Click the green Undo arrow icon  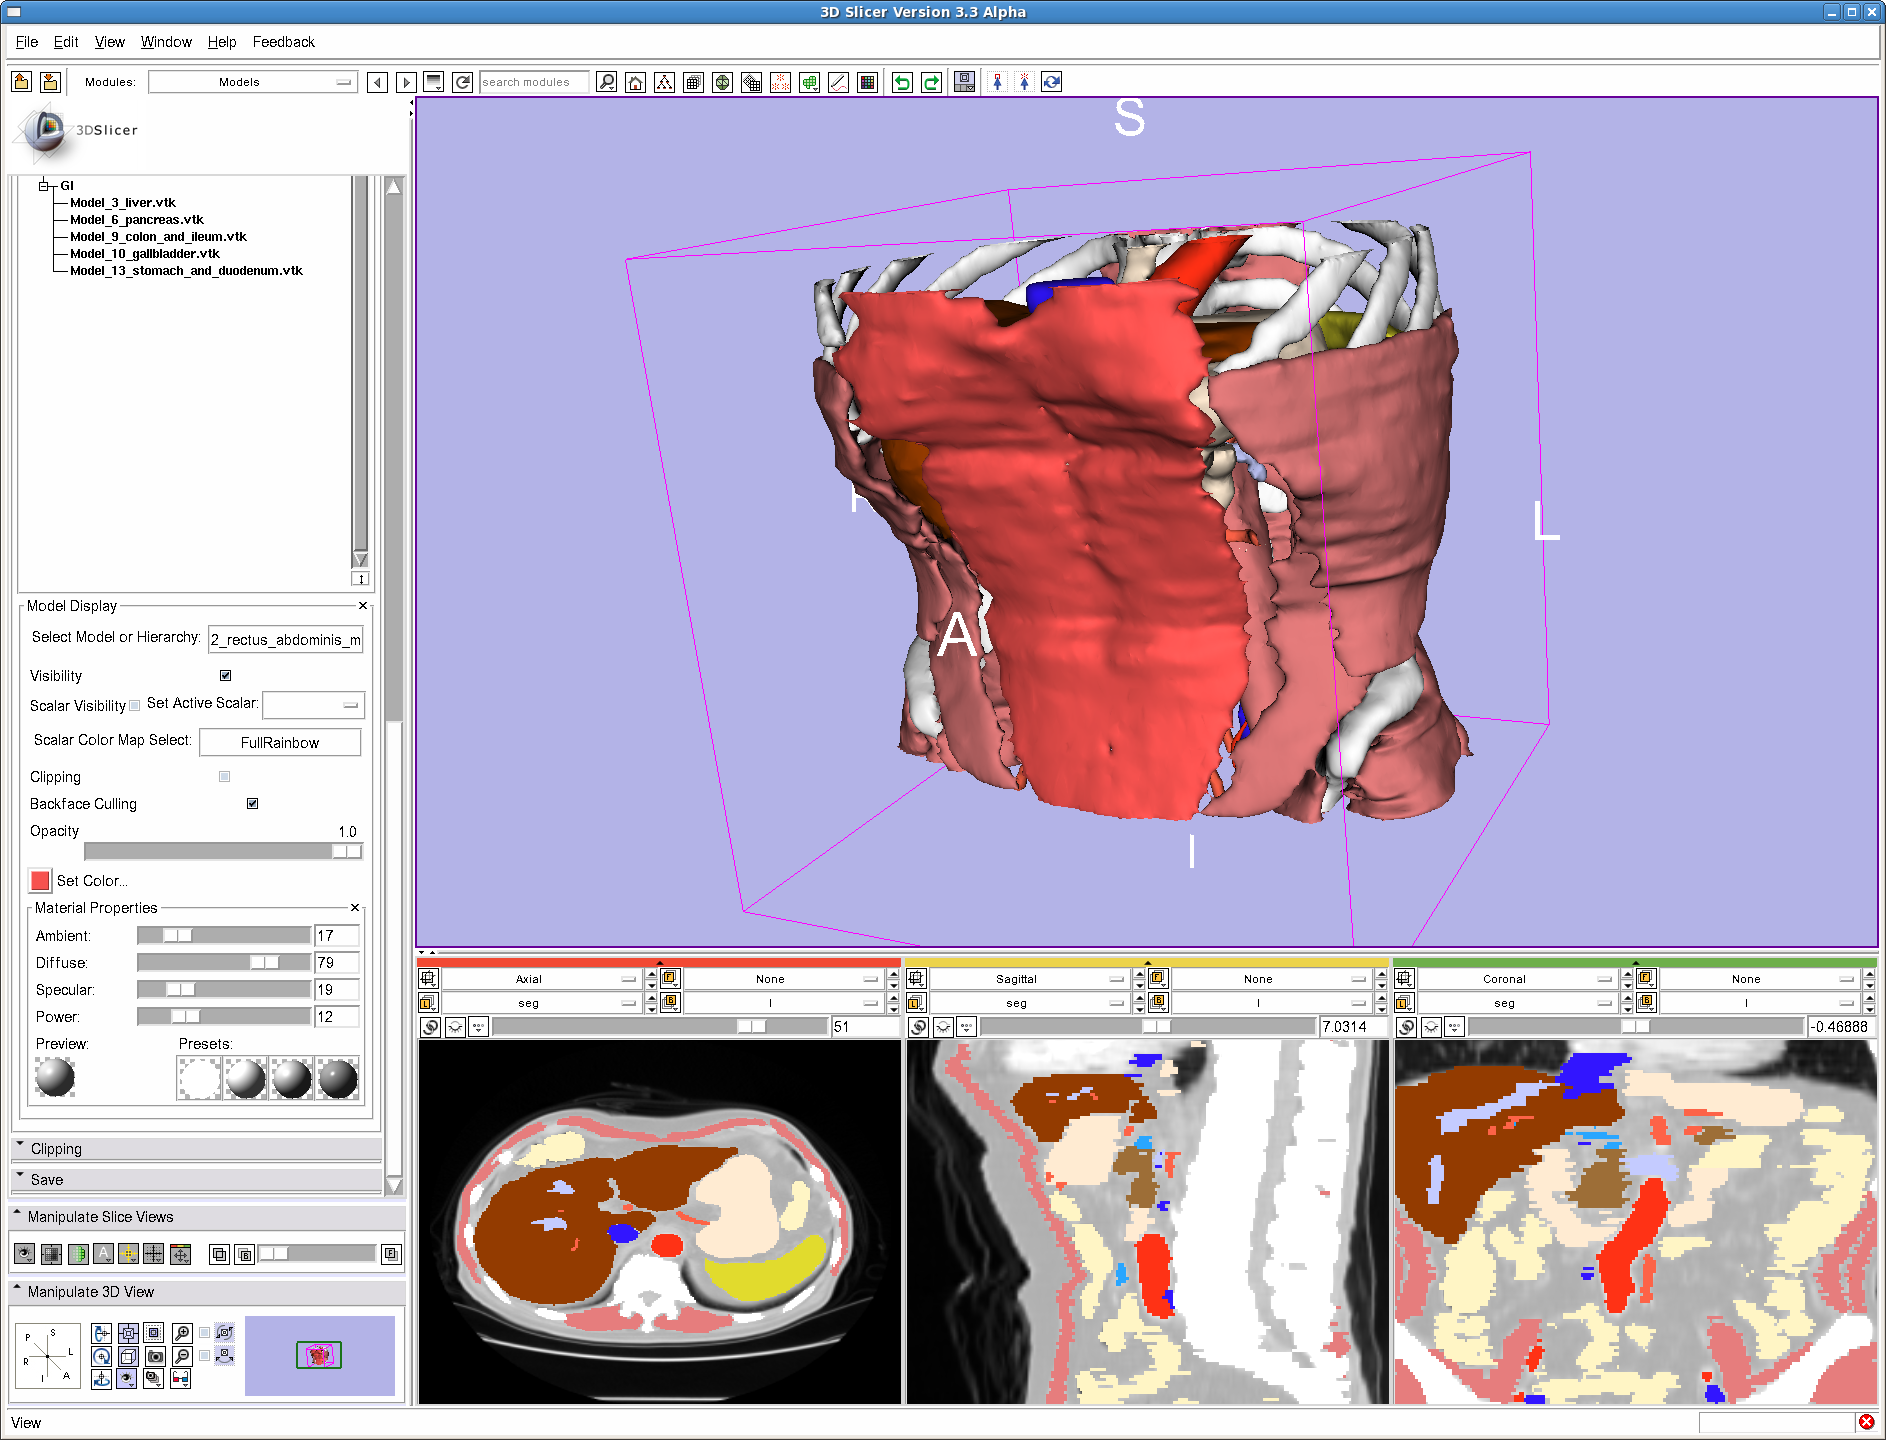pos(902,83)
